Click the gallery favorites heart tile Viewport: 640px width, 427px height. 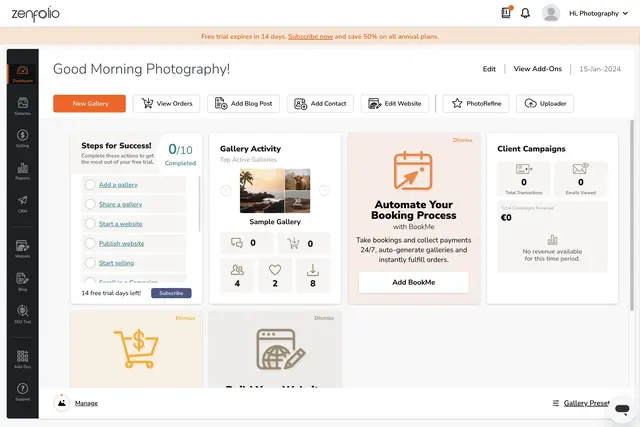pos(275,276)
